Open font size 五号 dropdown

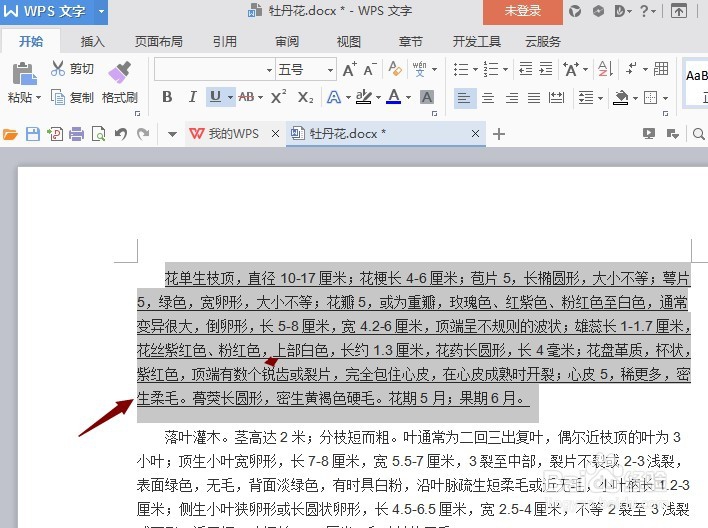click(x=331, y=70)
